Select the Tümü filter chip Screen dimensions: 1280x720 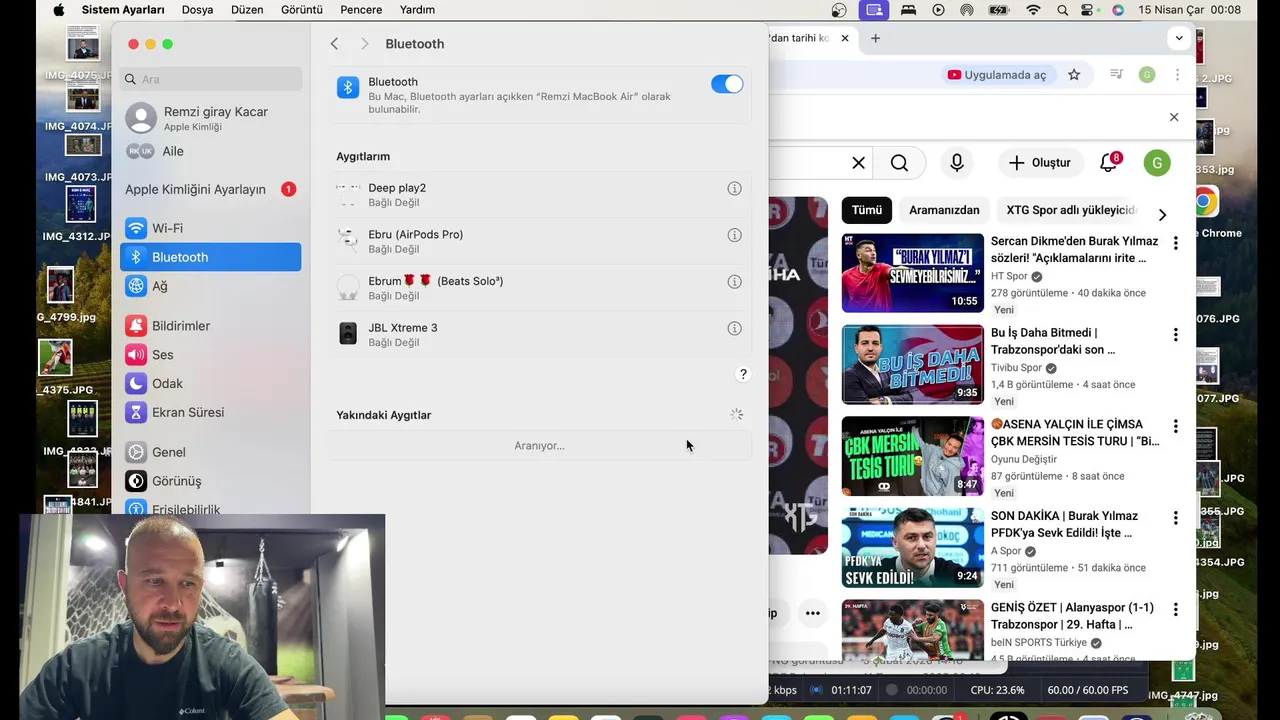[x=867, y=210]
